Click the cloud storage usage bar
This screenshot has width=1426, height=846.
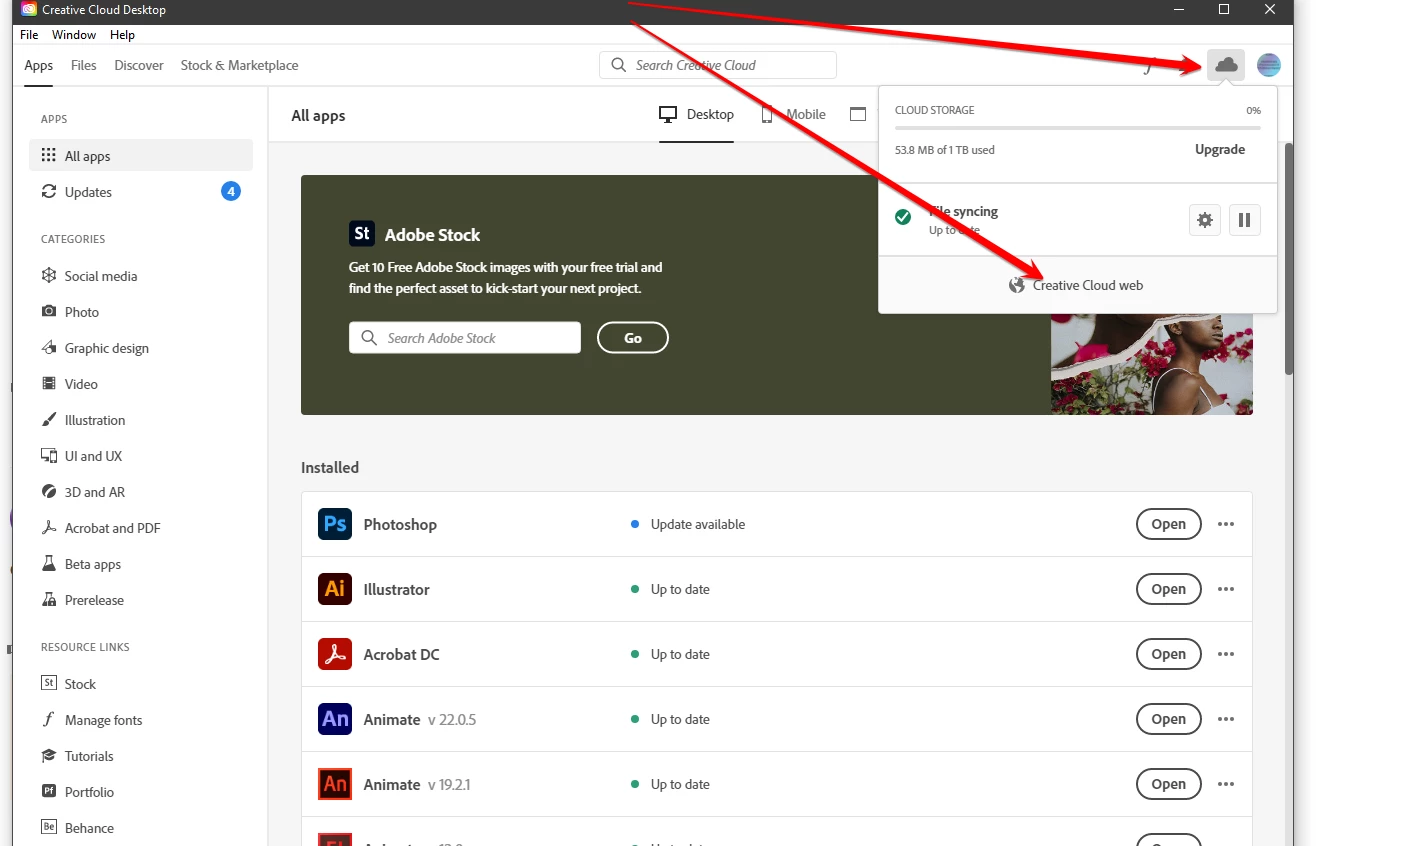[1078, 128]
